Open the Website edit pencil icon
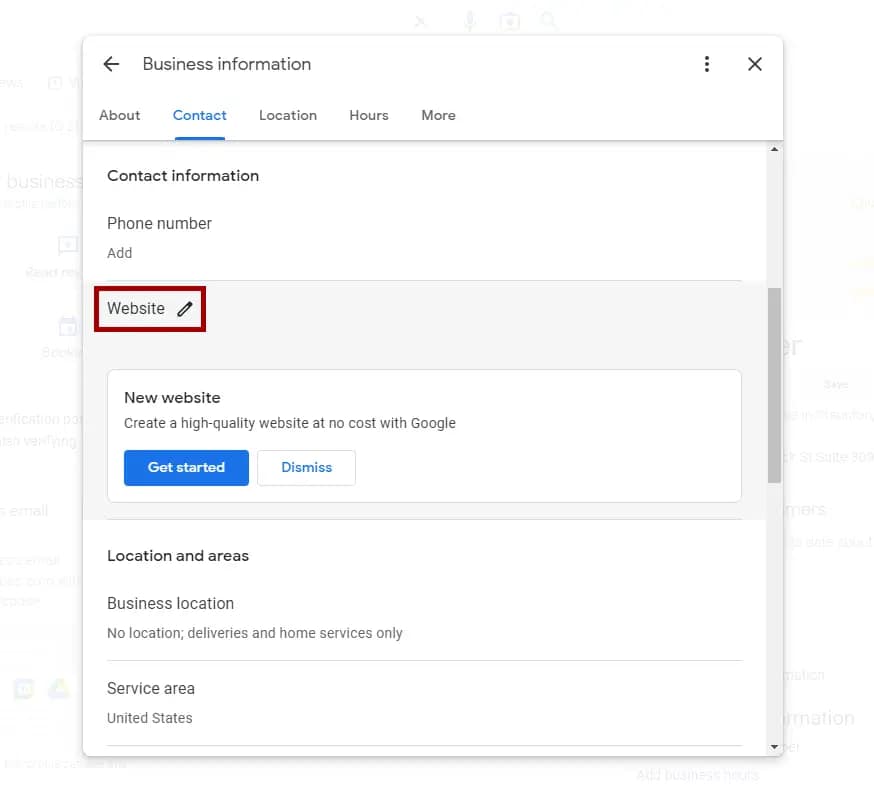This screenshot has height=804, width=874. coord(185,309)
